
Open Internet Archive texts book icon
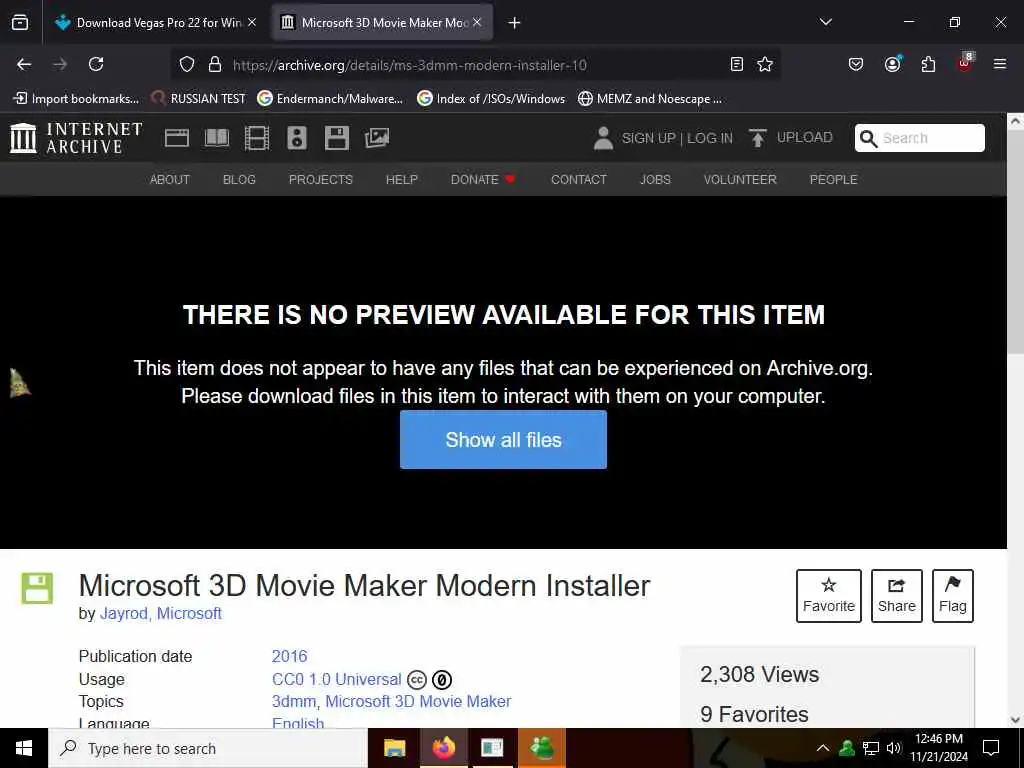pos(217,138)
